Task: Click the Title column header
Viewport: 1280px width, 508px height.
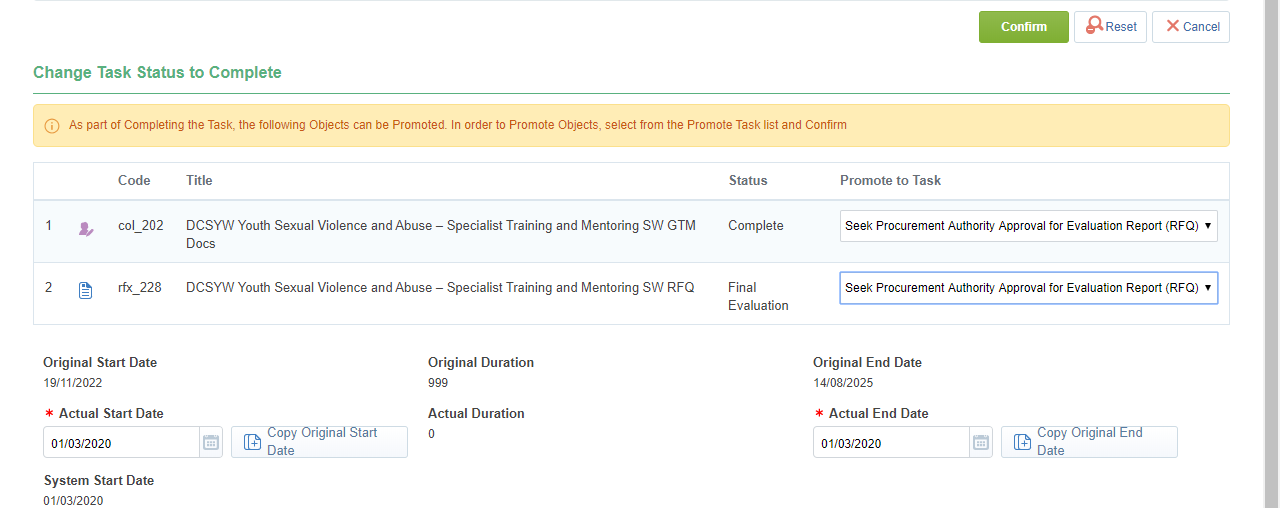Action: tap(199, 181)
